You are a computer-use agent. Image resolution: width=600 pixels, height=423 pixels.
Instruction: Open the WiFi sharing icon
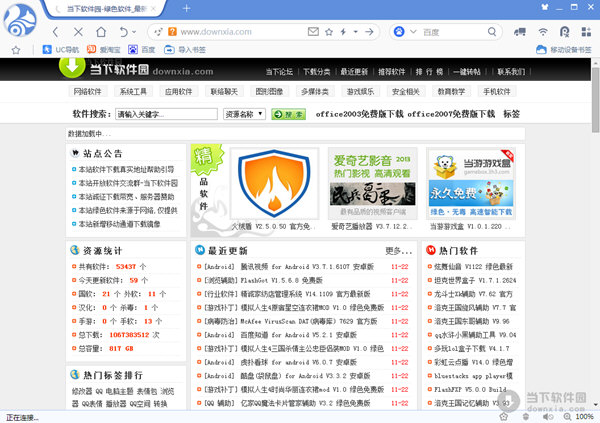tap(543, 32)
